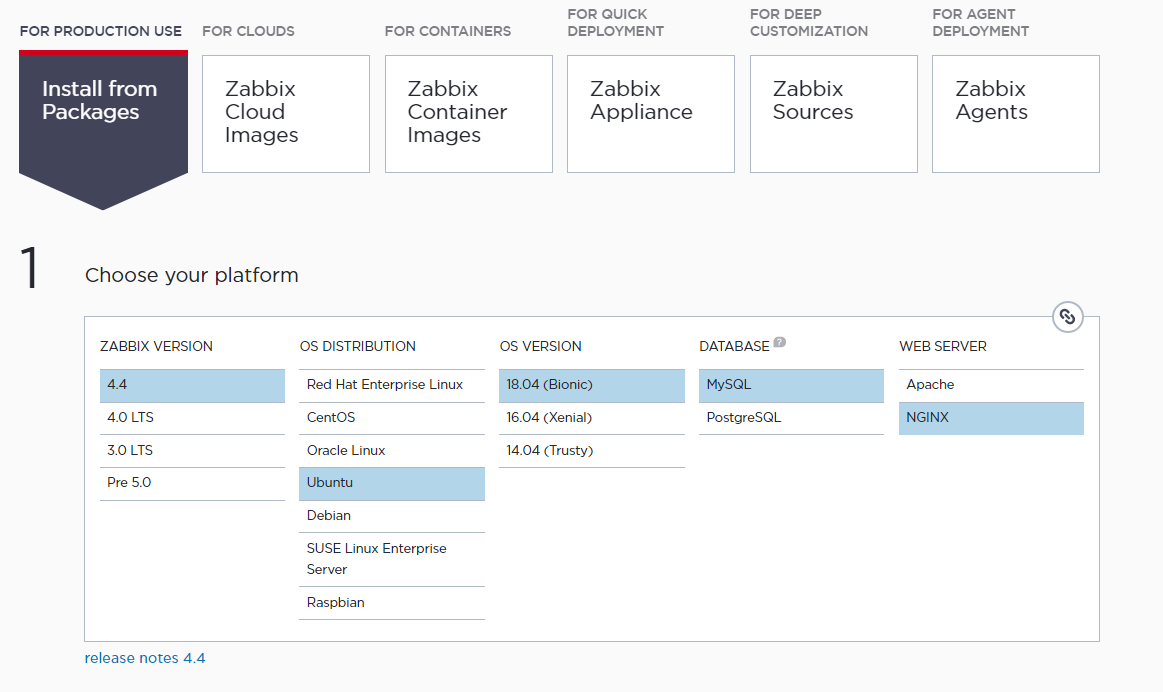This screenshot has height=692, width=1163.
Task: Open the Zabbix Cloud Images tab
Action: point(286,113)
